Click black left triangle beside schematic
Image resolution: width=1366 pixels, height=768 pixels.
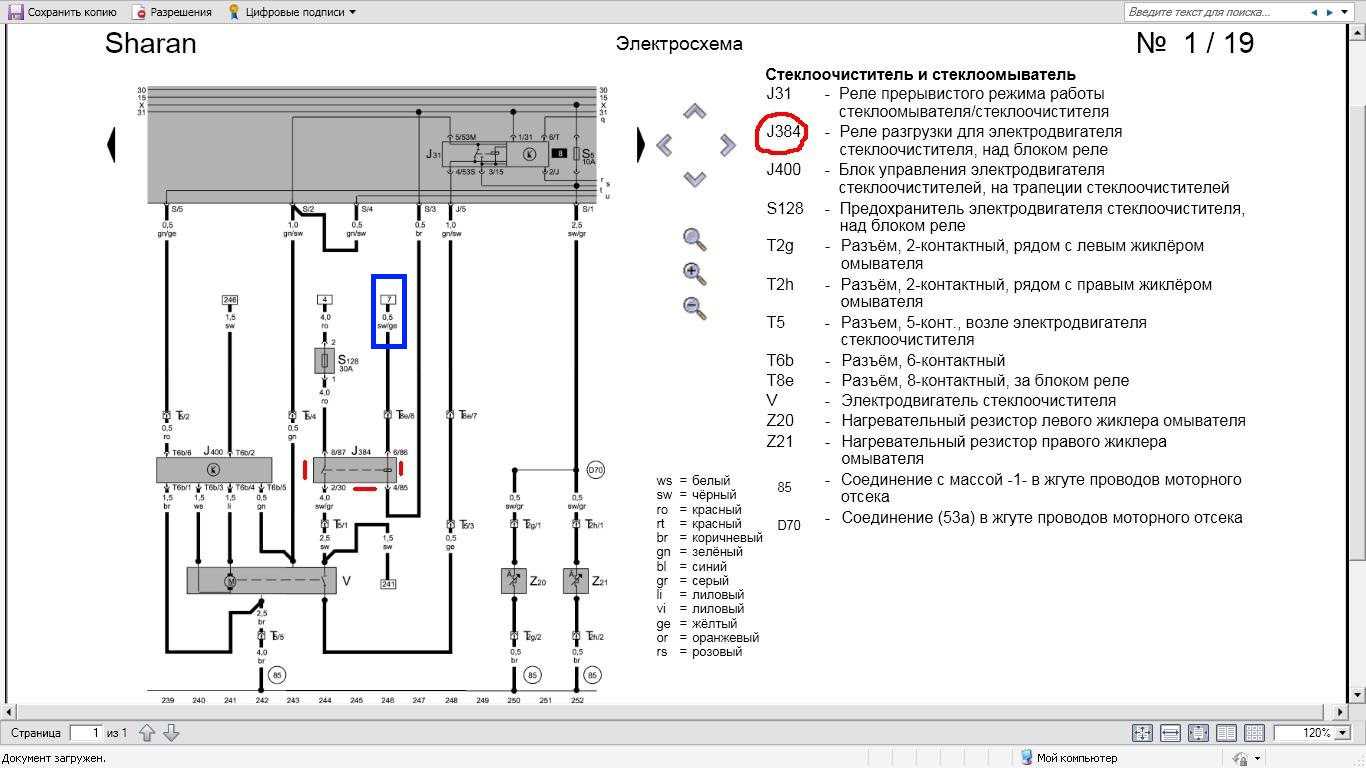pos(111,144)
